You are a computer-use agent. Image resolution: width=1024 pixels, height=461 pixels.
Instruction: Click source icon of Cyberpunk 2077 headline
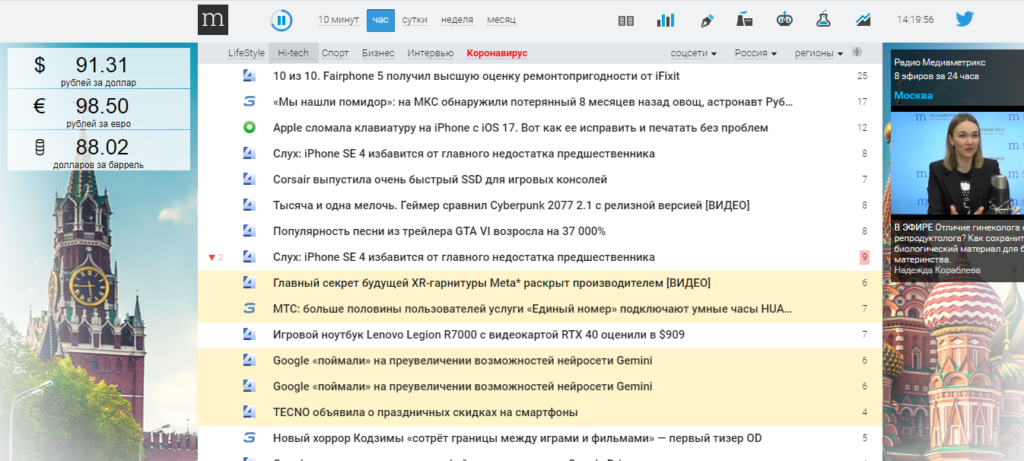249,206
